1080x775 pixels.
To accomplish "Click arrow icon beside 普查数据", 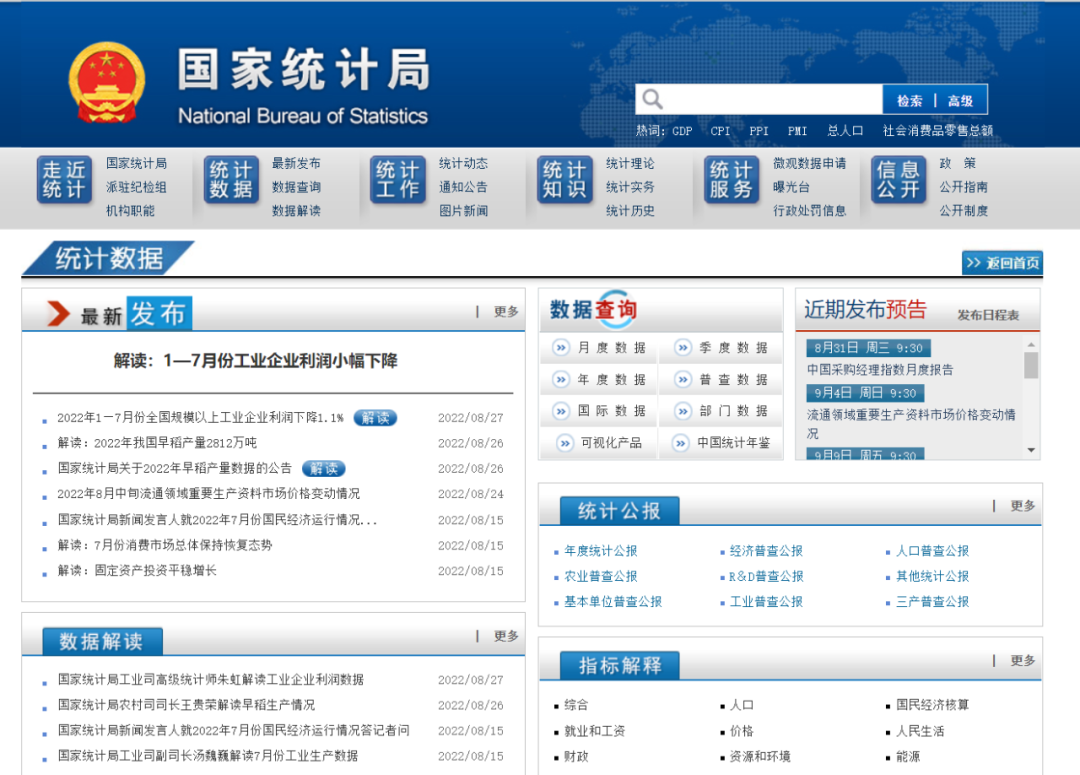I will 683,379.
